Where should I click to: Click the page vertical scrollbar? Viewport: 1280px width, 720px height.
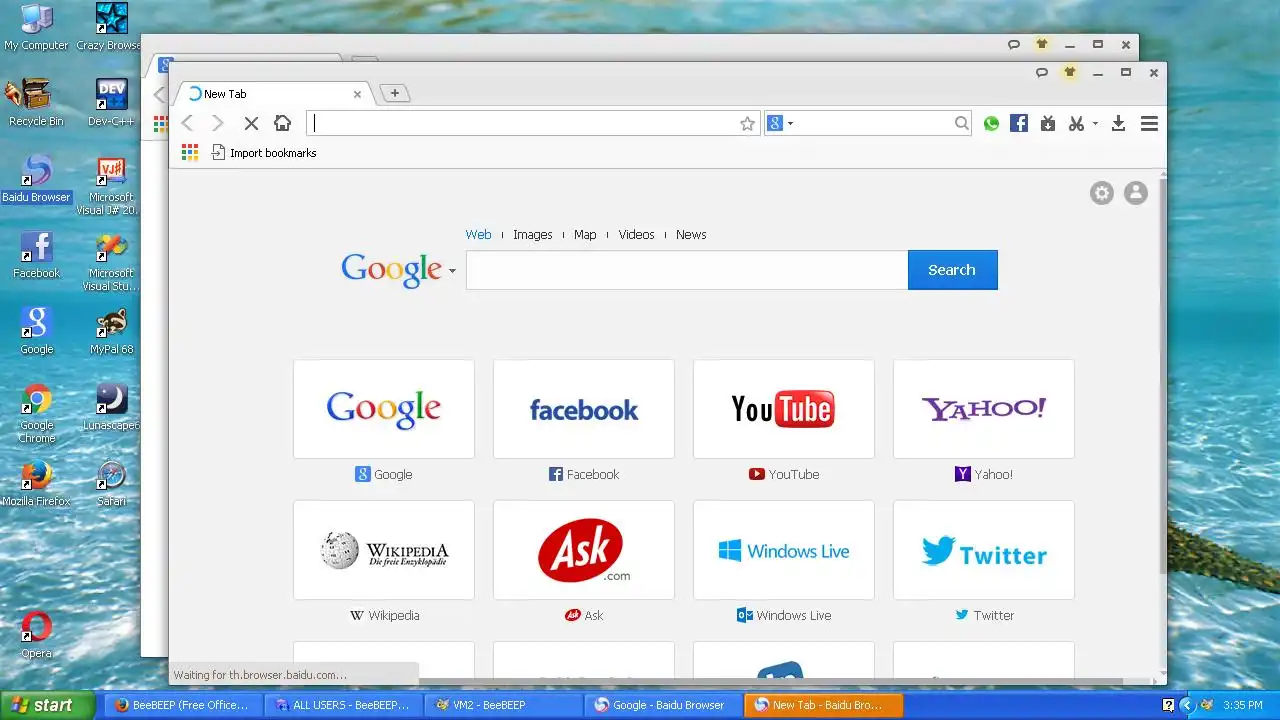click(x=1162, y=375)
